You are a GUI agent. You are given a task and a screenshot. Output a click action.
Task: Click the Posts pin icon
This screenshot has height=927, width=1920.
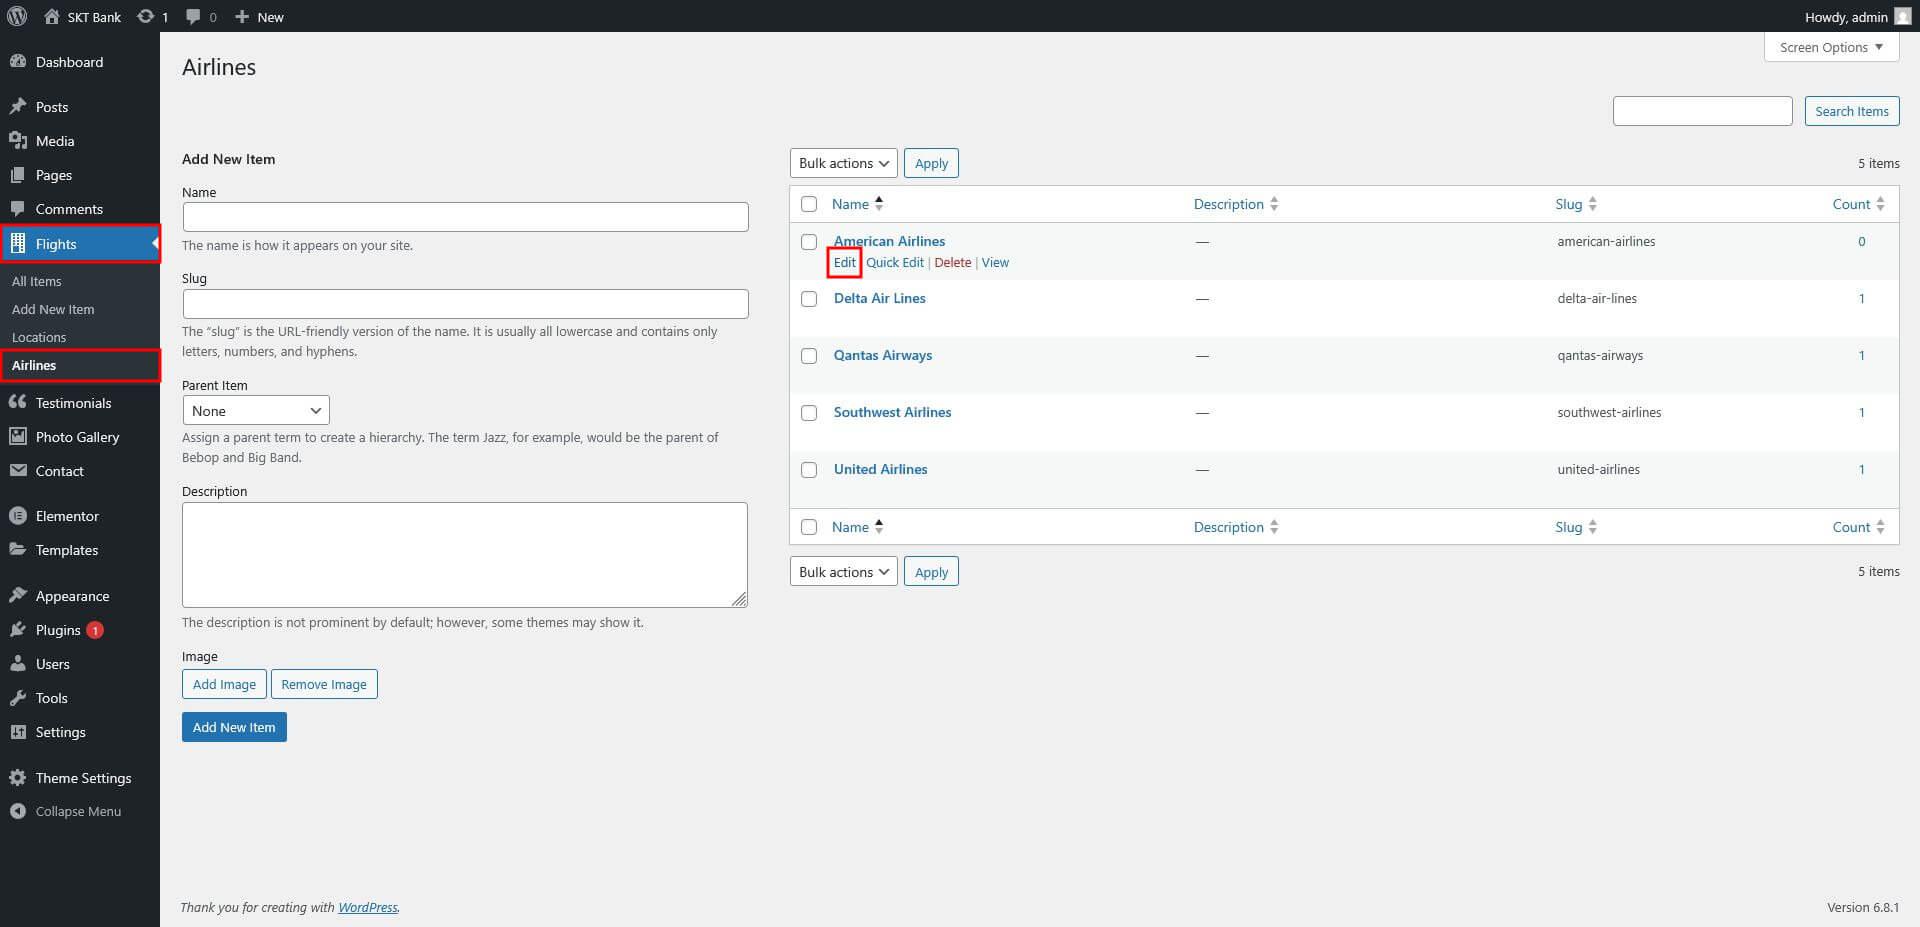tap(18, 107)
